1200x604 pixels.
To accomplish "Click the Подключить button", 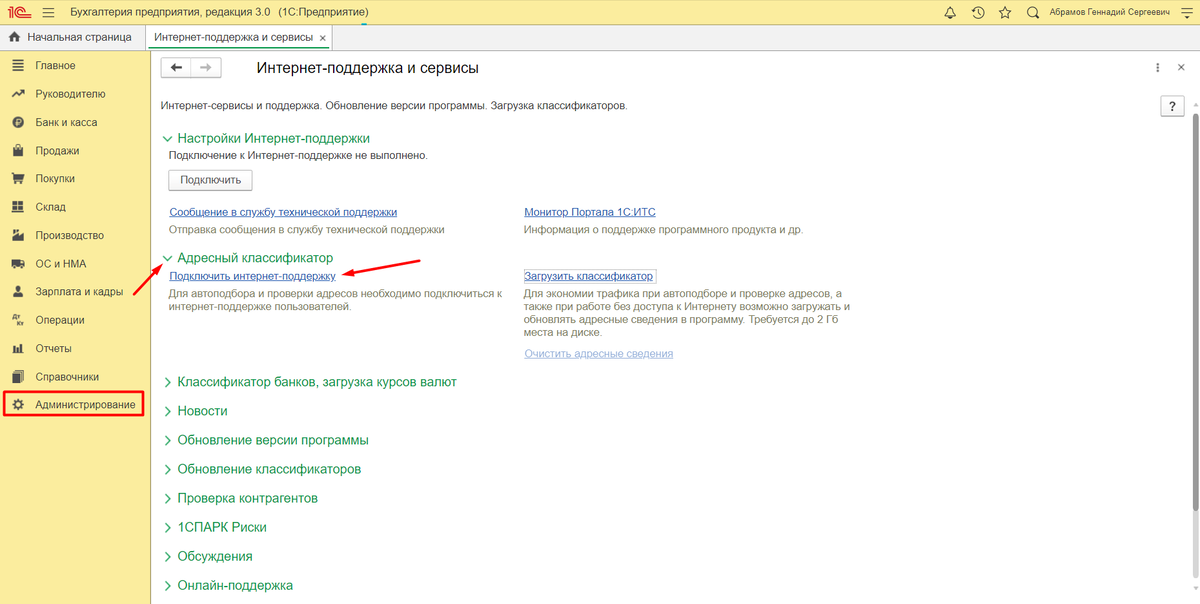I will point(210,180).
